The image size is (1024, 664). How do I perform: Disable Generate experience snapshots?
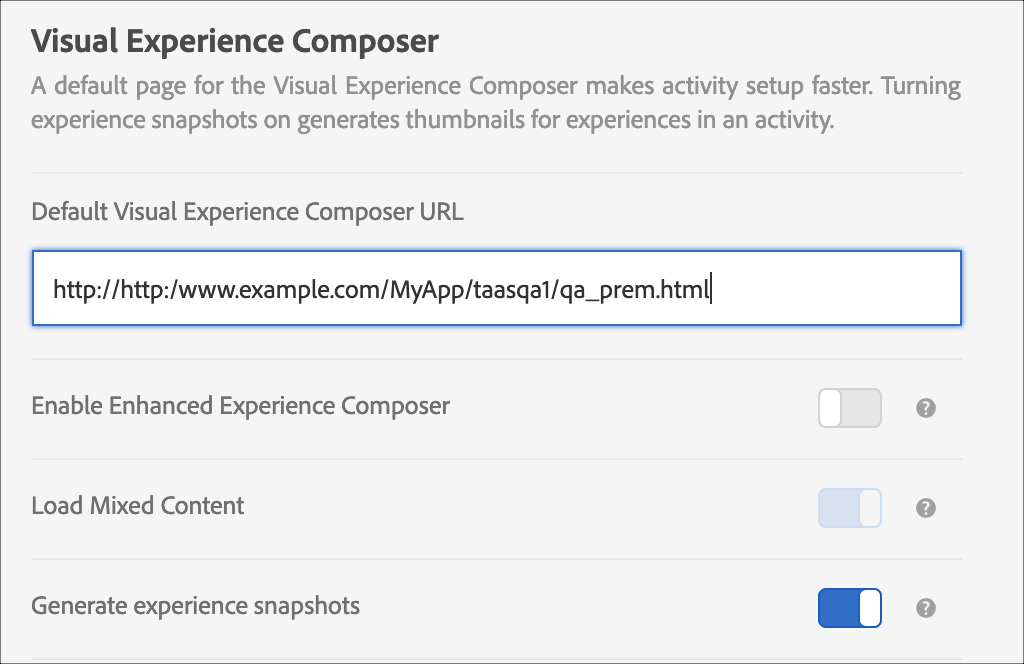849,608
